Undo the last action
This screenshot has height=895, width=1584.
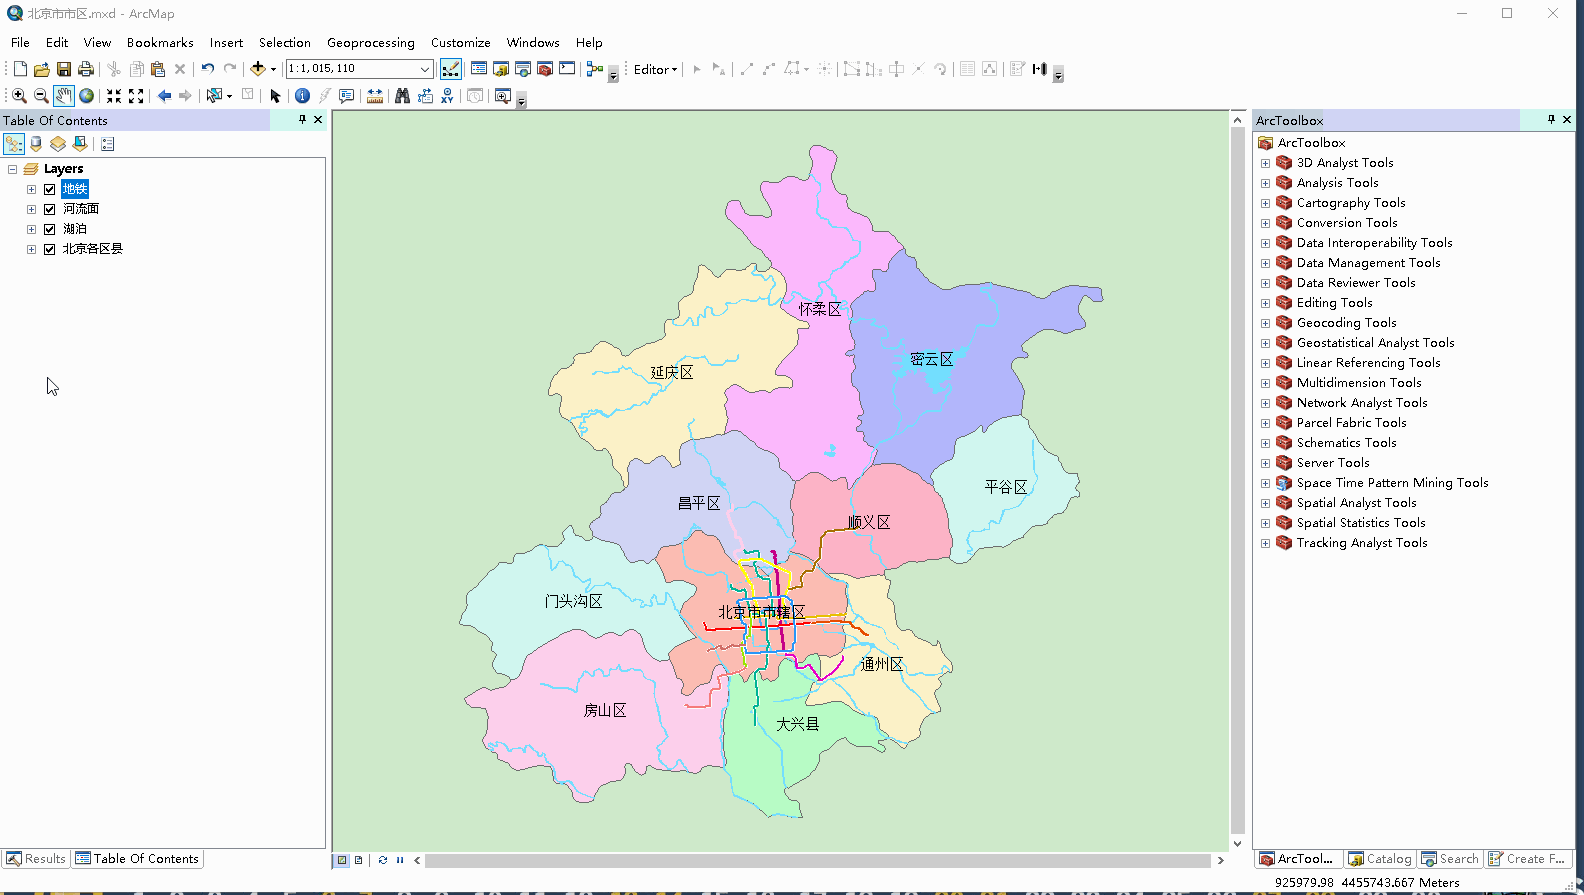(x=207, y=69)
